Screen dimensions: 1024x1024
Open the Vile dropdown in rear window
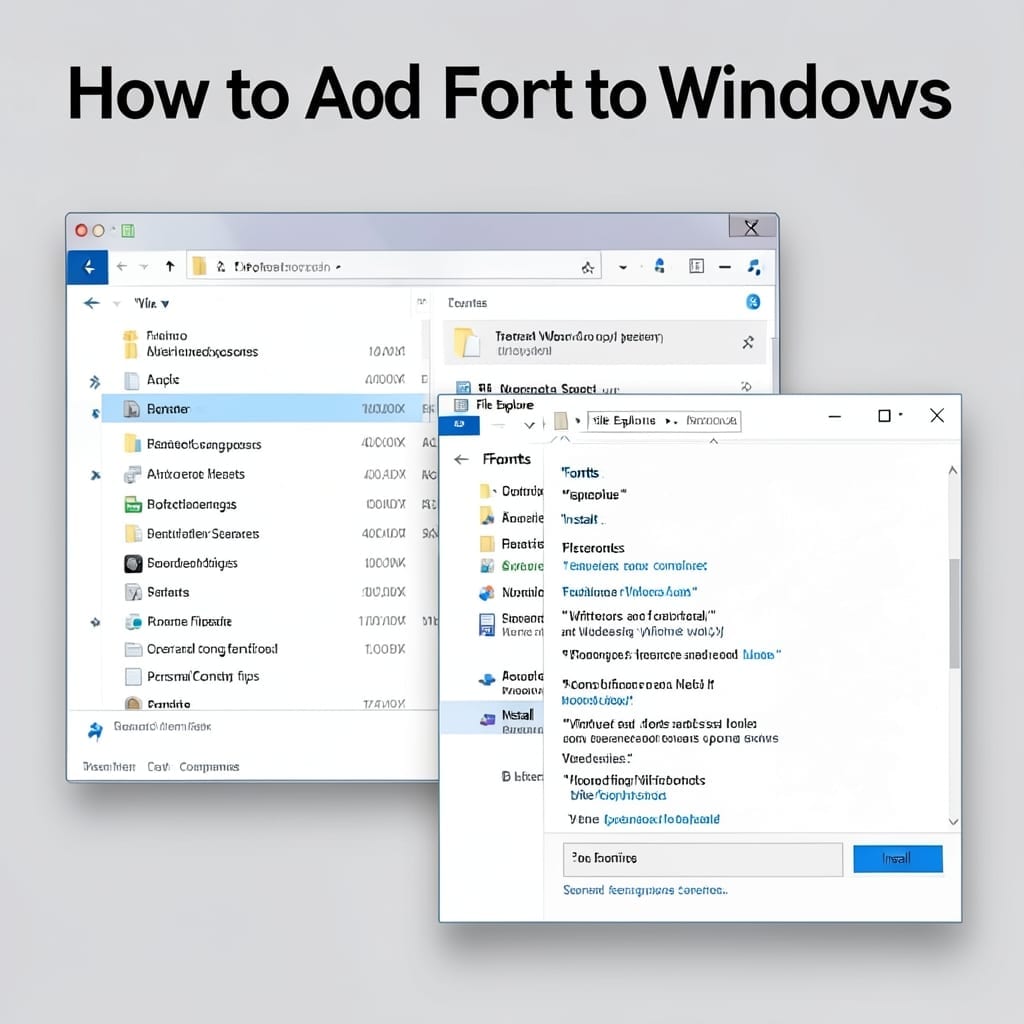152,304
